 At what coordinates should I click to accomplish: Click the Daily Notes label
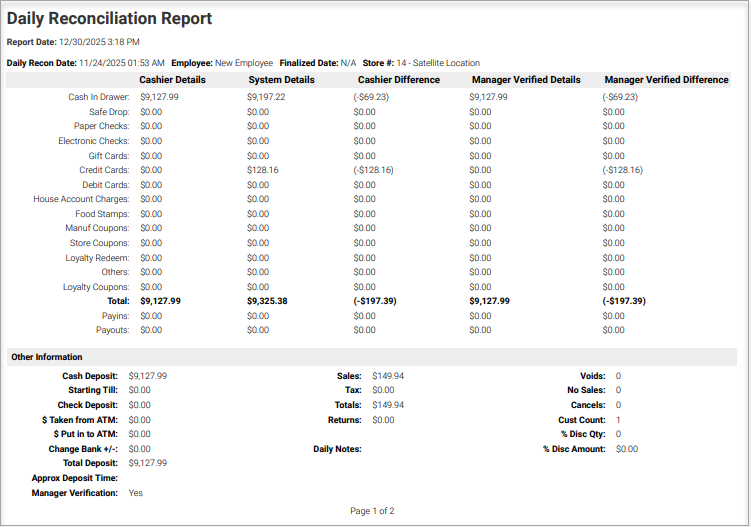click(337, 449)
